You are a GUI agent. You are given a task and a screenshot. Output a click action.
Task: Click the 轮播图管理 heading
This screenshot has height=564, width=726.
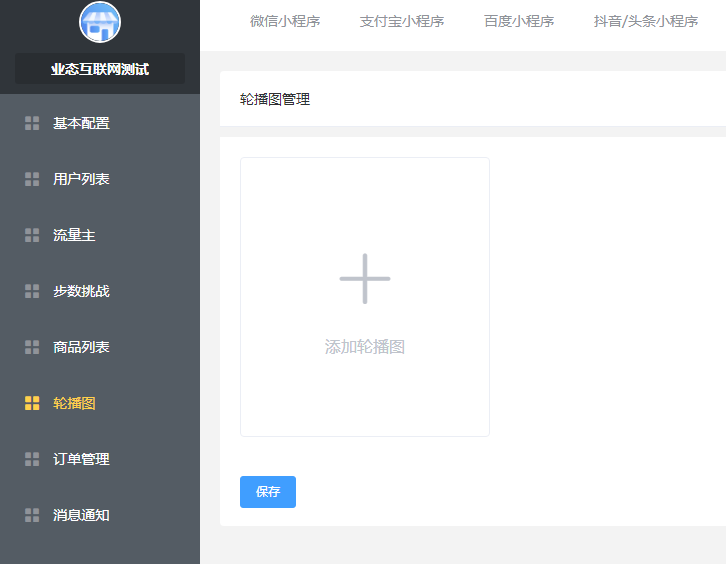275,99
